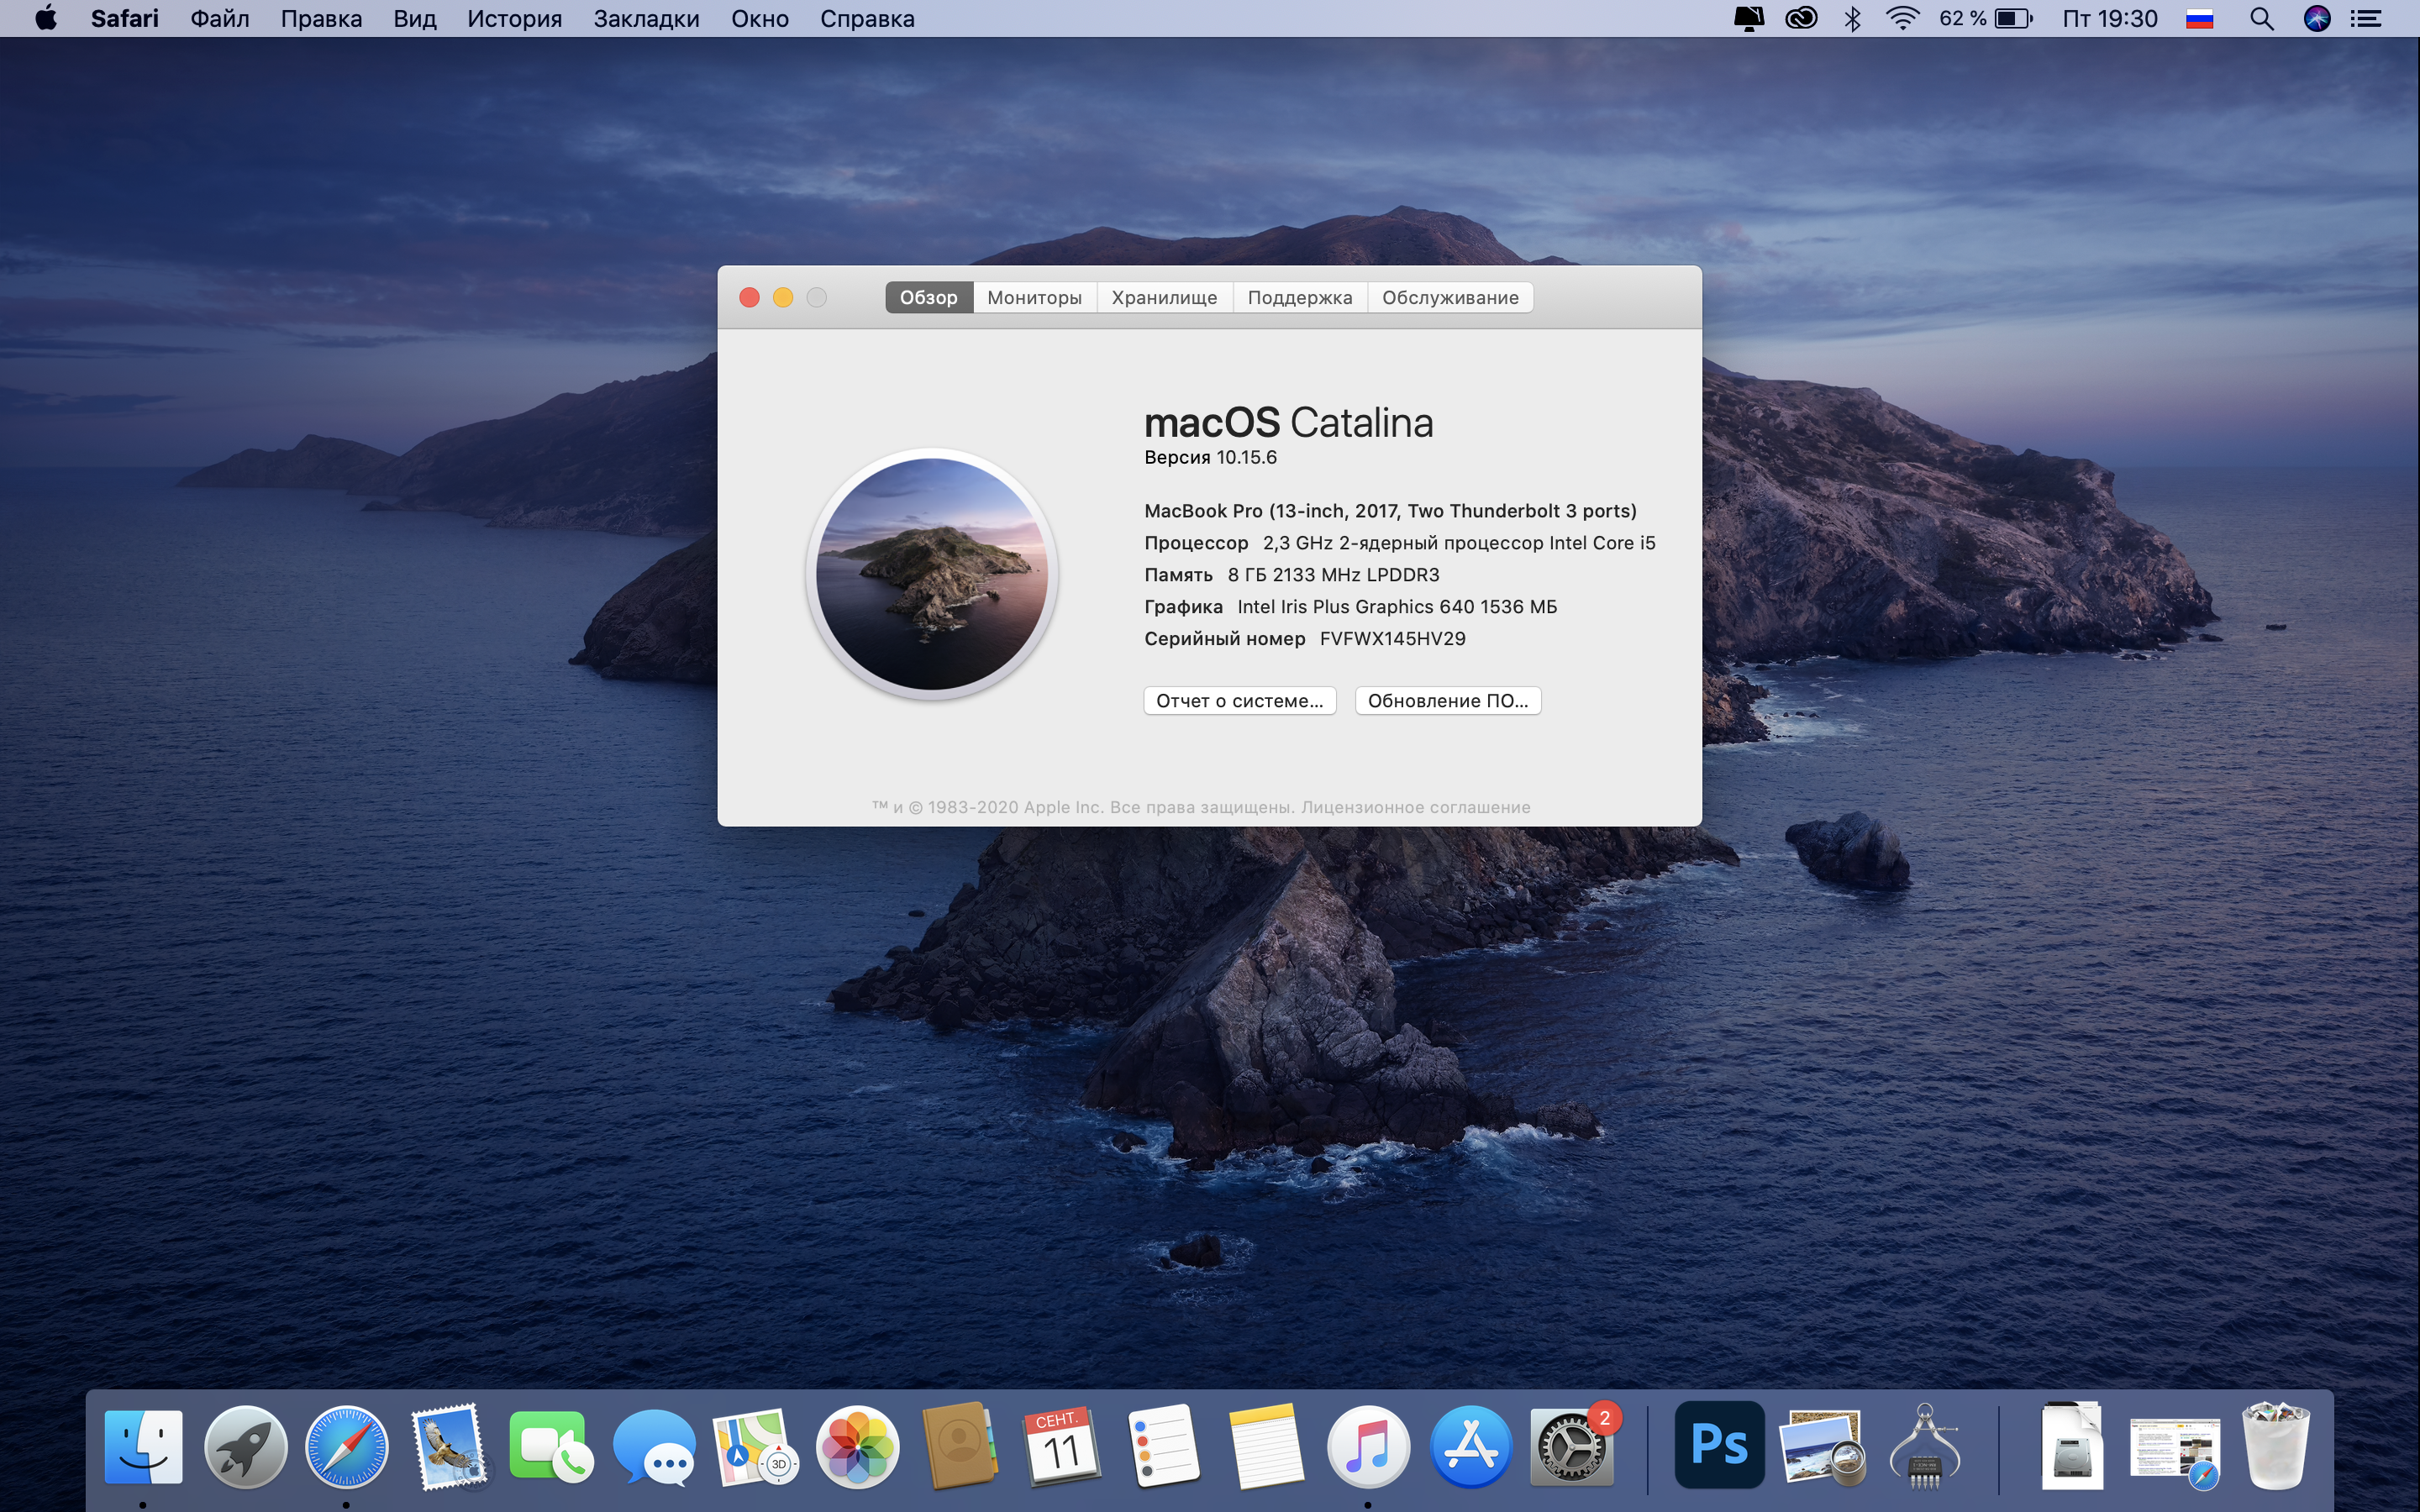Open the Лицензионное соглашение link
2420x1512 pixels.
[x=1415, y=807]
